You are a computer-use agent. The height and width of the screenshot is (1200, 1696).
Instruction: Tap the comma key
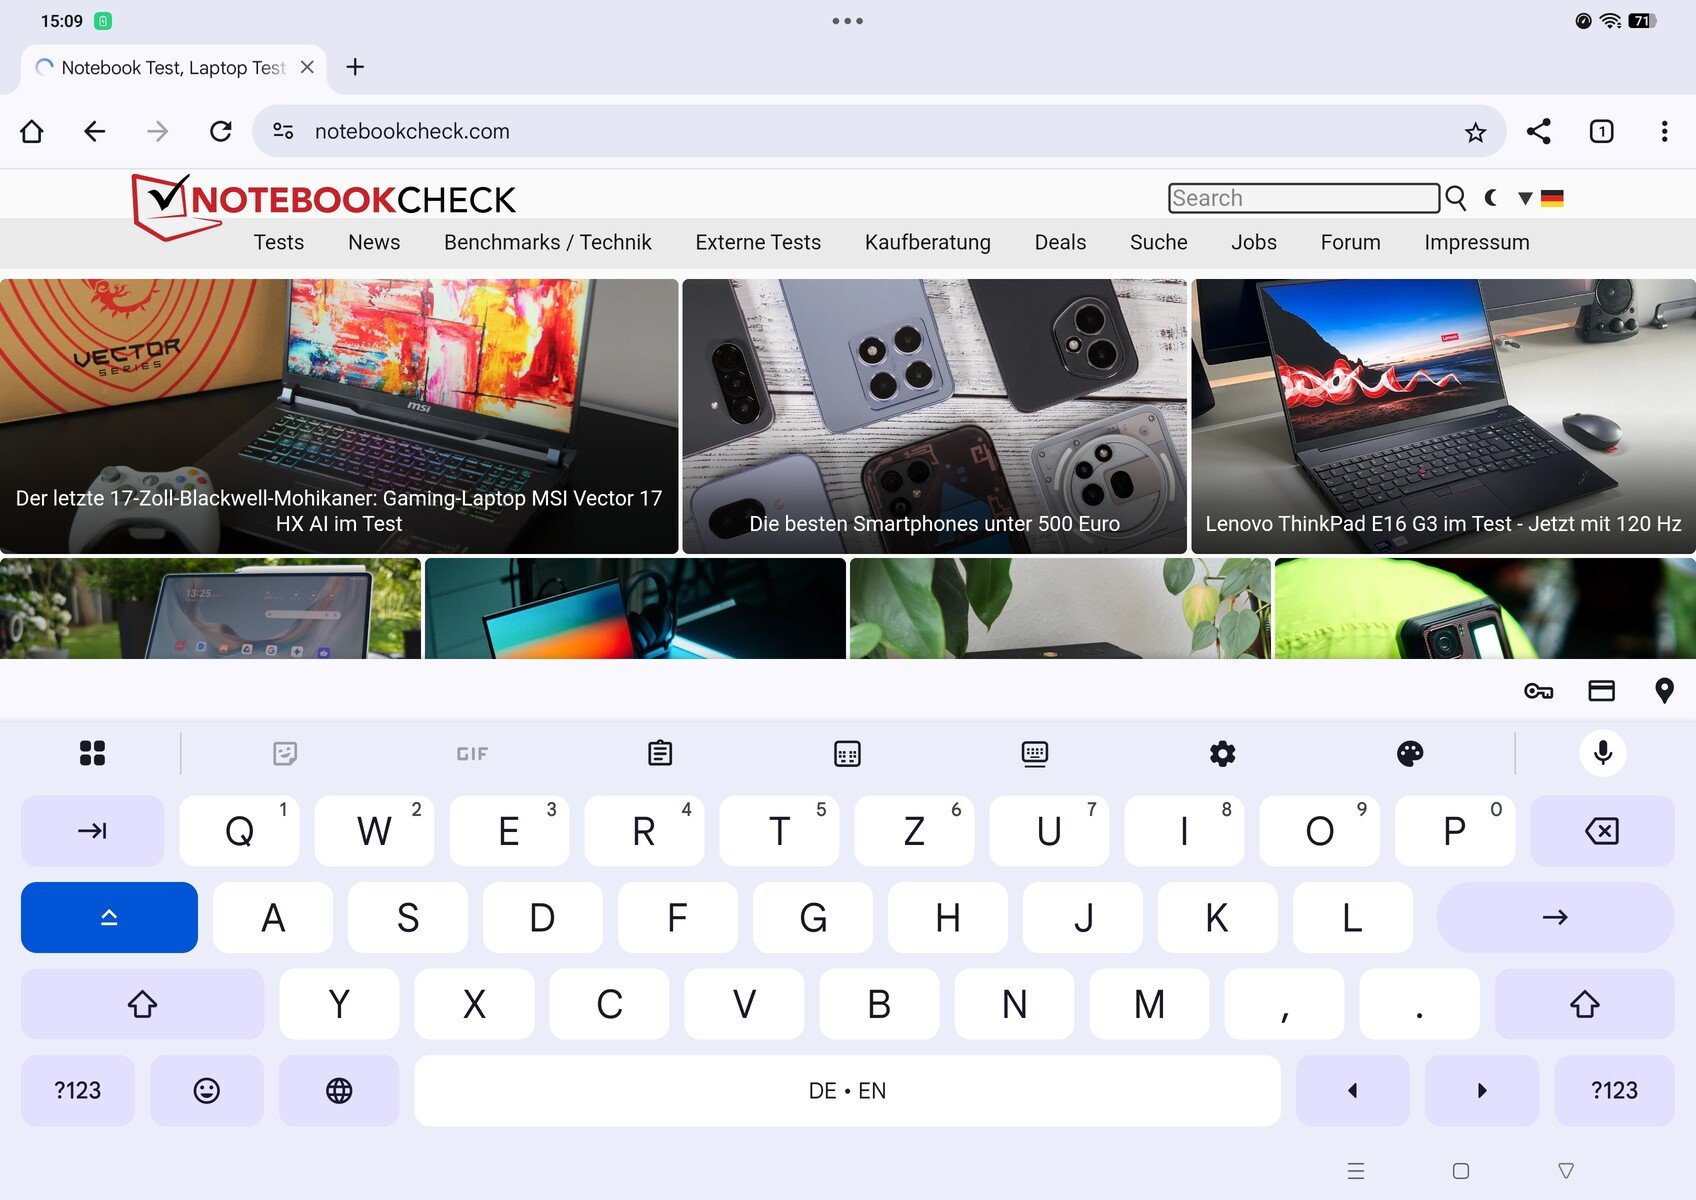tap(1284, 1004)
